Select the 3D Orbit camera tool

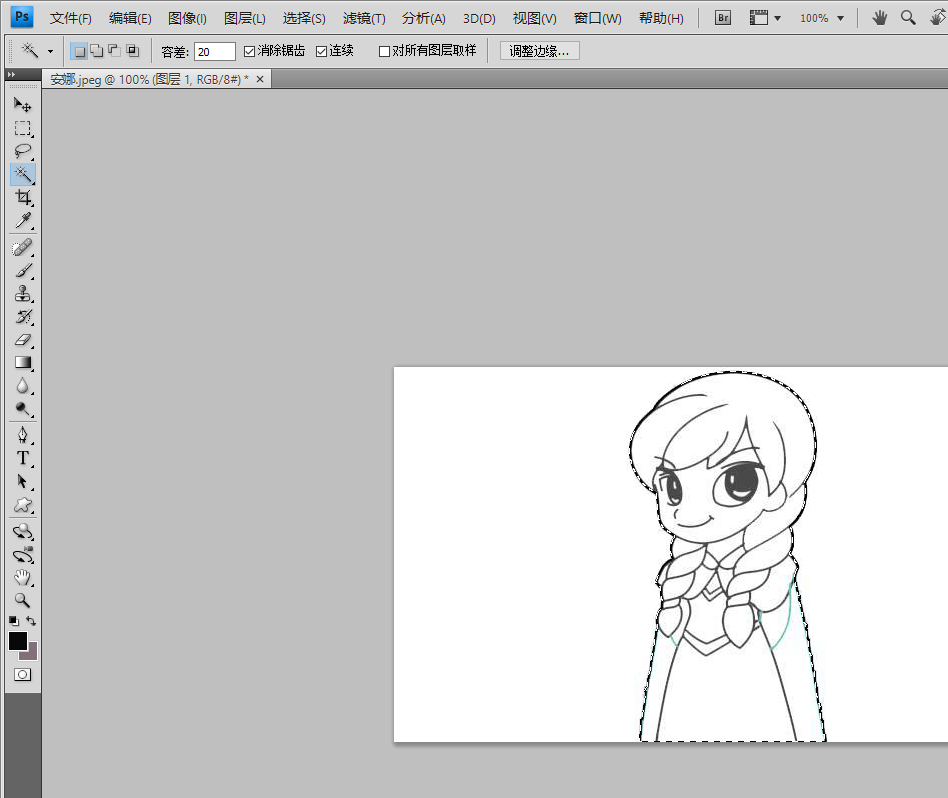click(22, 554)
